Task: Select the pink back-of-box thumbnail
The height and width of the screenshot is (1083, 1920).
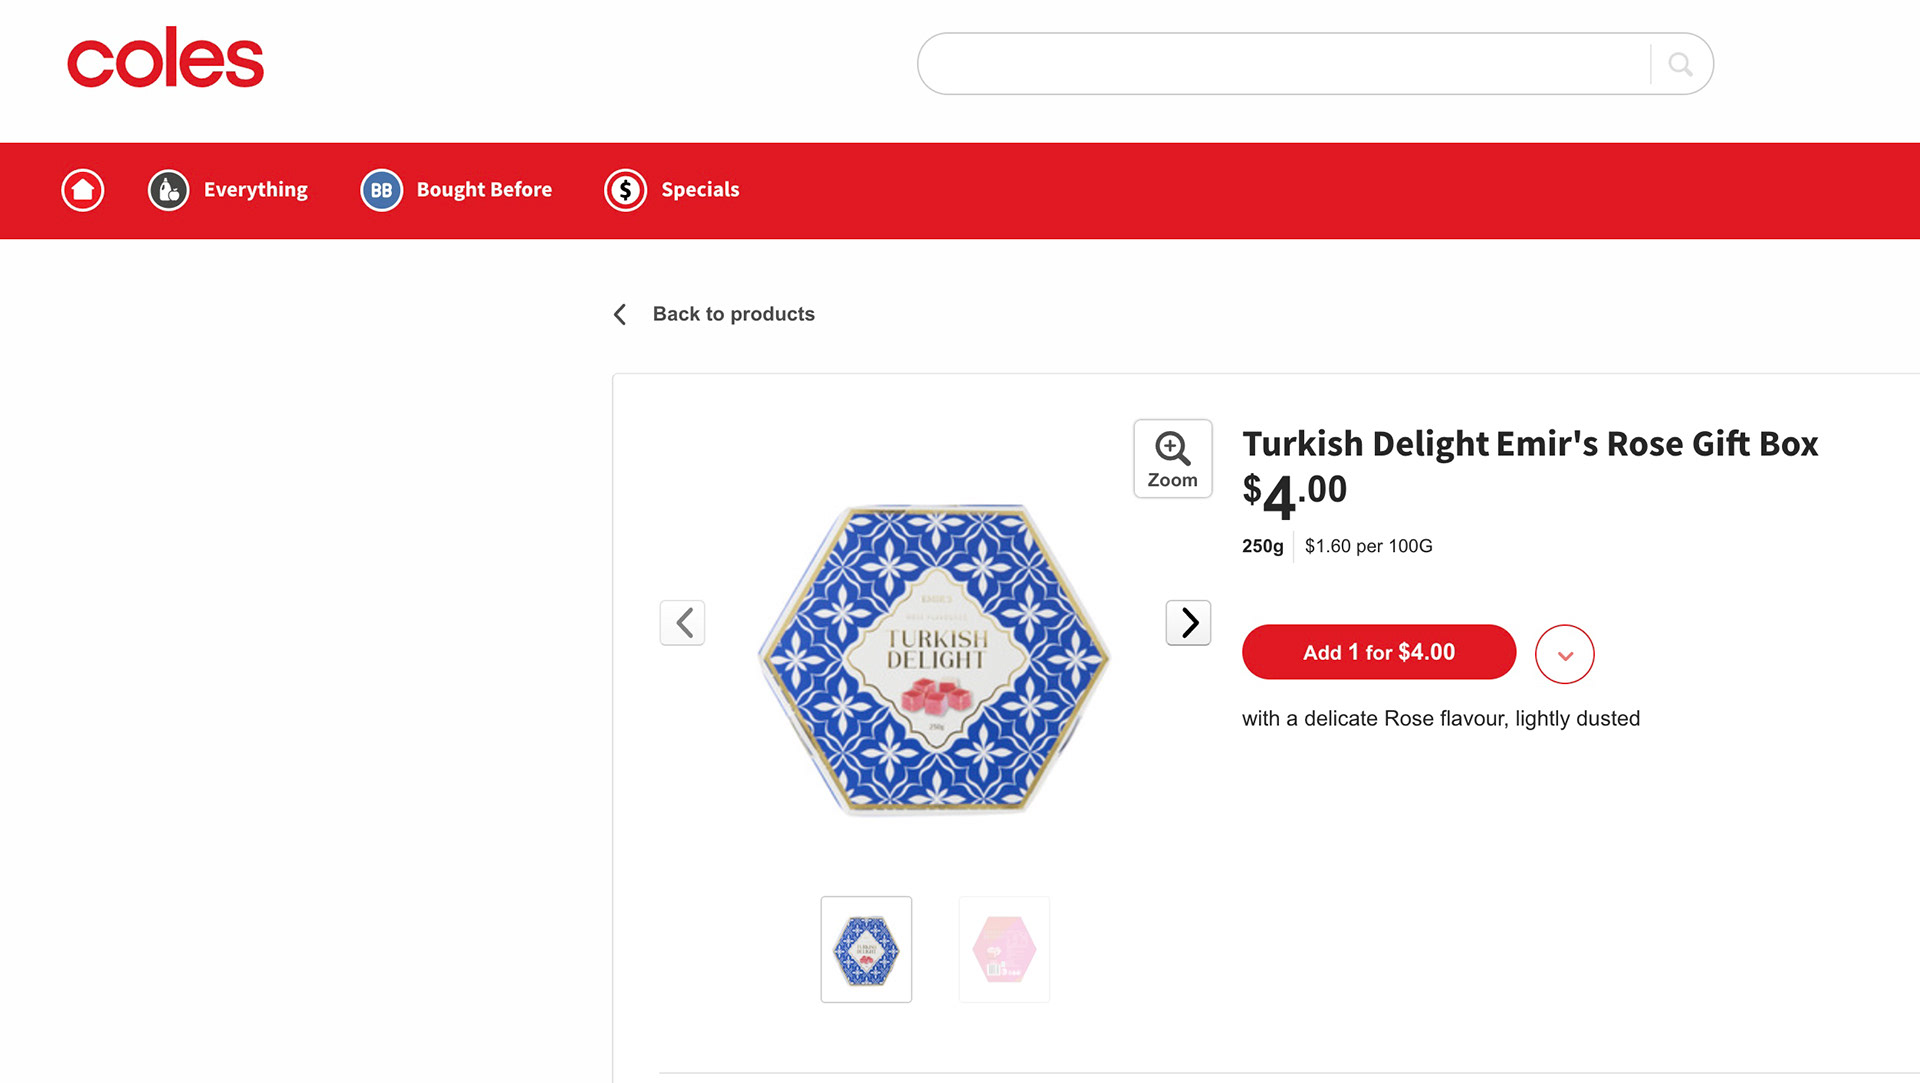Action: click(1004, 949)
